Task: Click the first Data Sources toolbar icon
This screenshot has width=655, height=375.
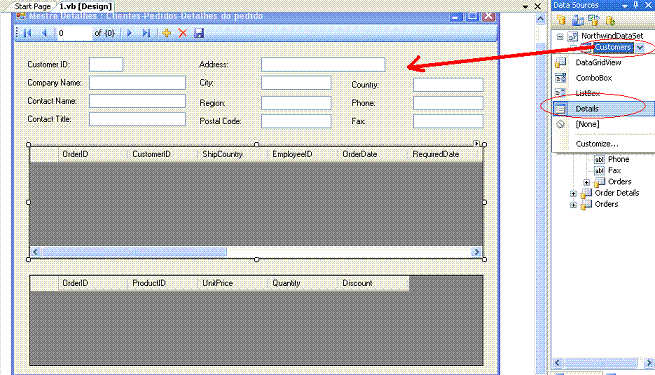Action: click(x=561, y=20)
